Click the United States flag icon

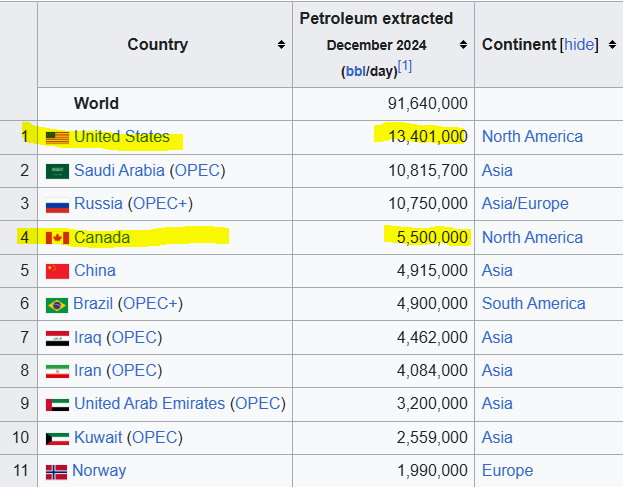tap(57, 137)
